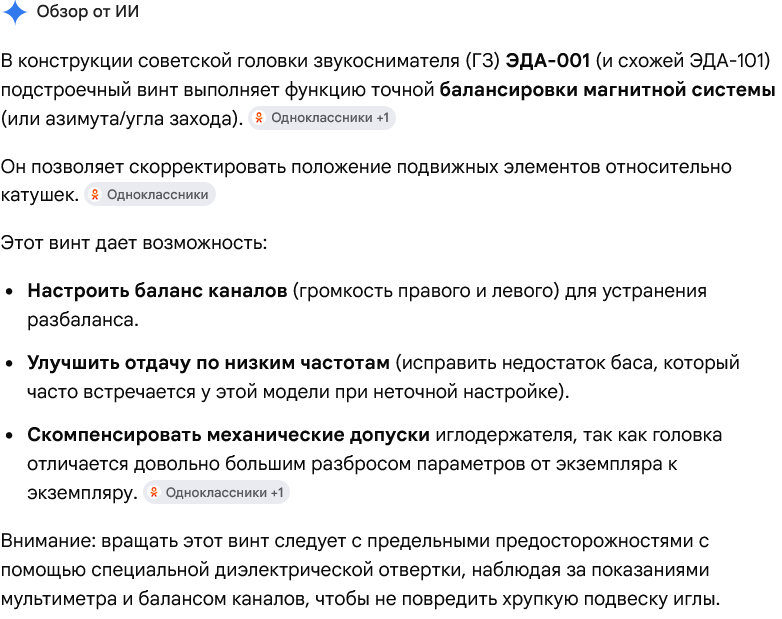
Task: Click bold text 'балансировки магнитной системы'
Action: pyautogui.click(x=607, y=90)
